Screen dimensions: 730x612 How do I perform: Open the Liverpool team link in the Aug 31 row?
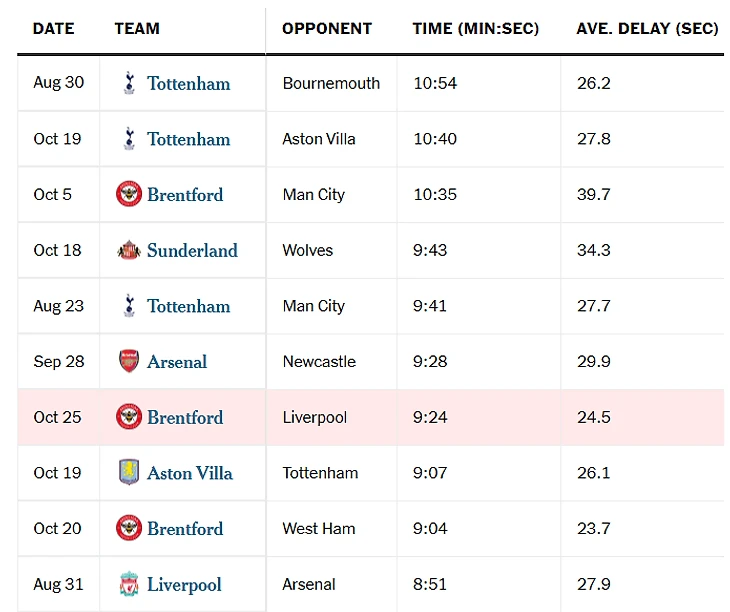click(x=184, y=584)
